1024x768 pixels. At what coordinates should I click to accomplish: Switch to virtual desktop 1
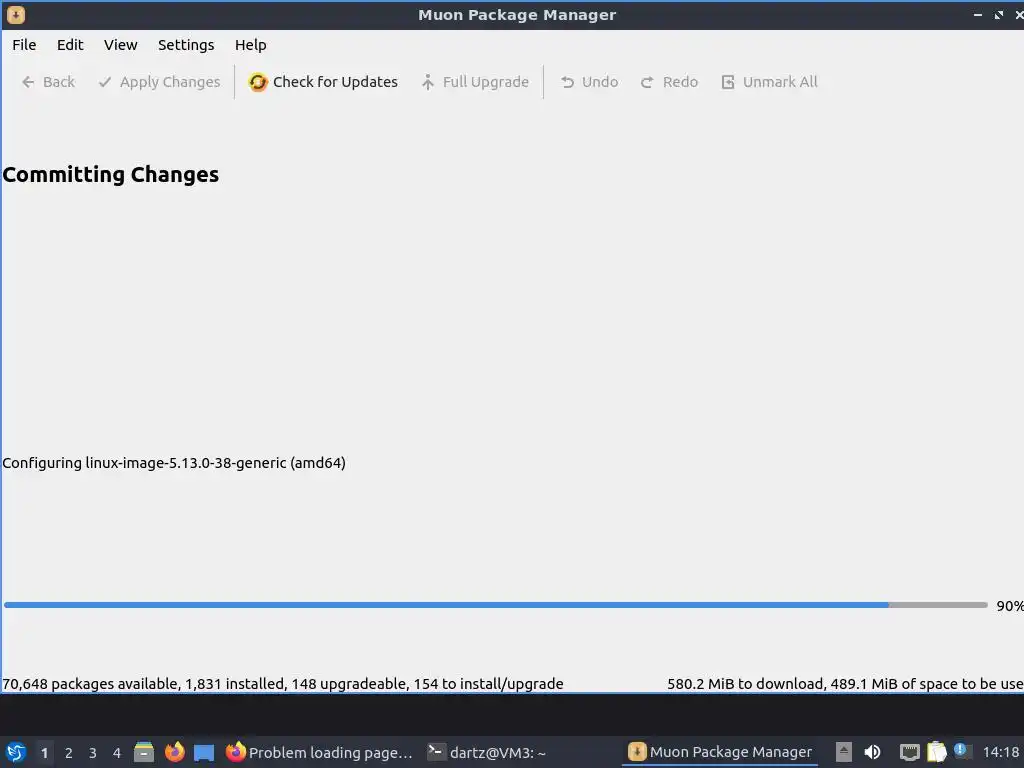[44, 753]
